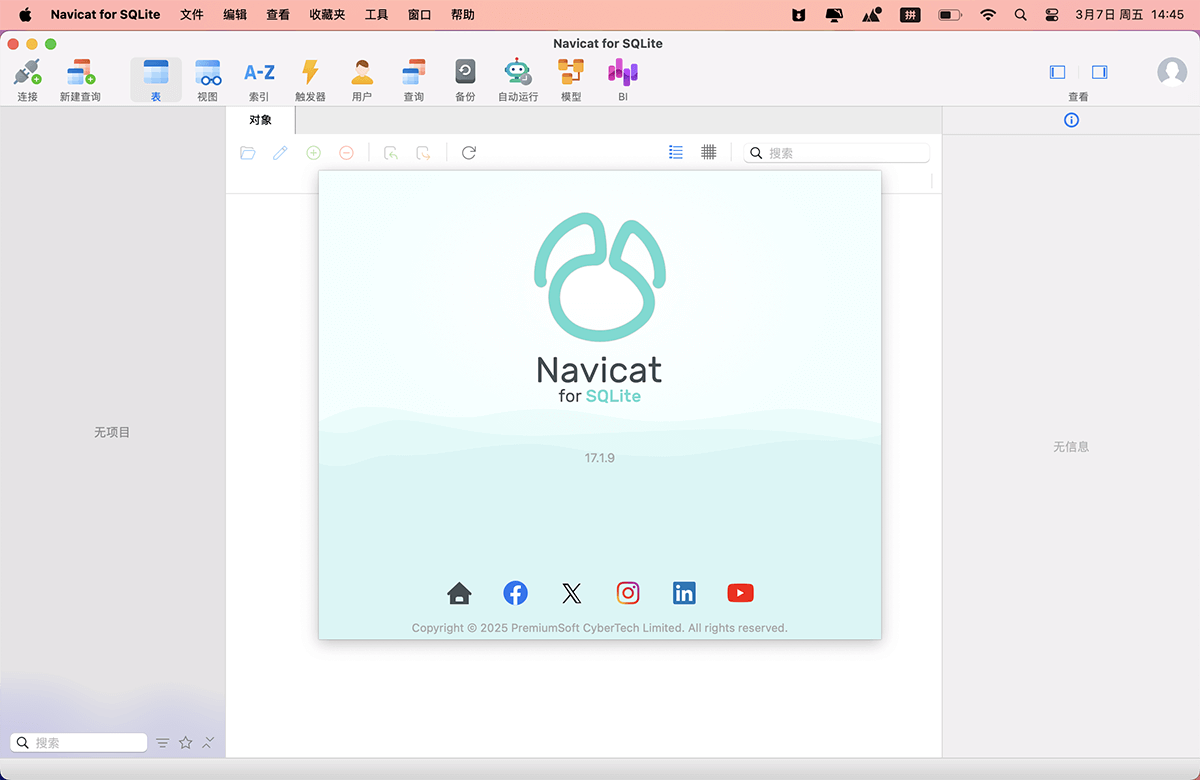The width and height of the screenshot is (1200, 780).
Task: Click the sidebar filter lines icon
Action: (163, 743)
